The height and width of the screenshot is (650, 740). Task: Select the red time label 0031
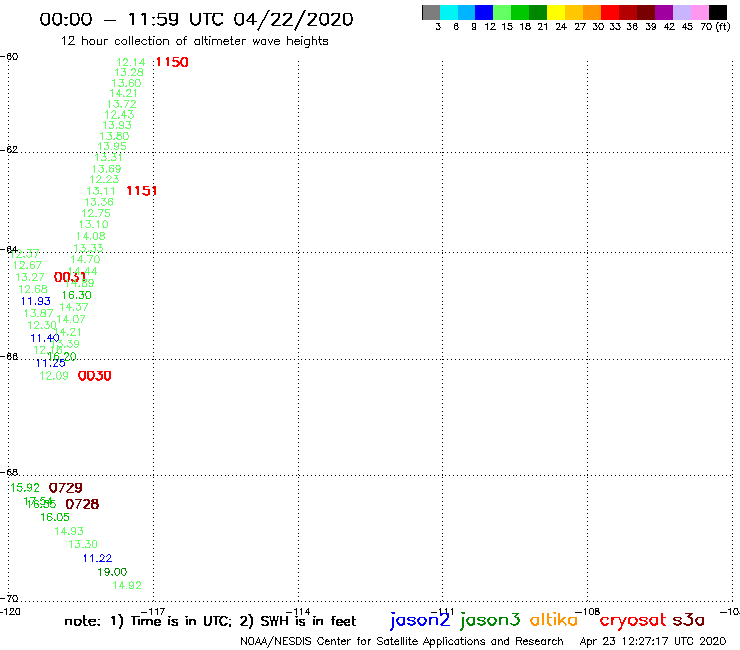[69, 277]
